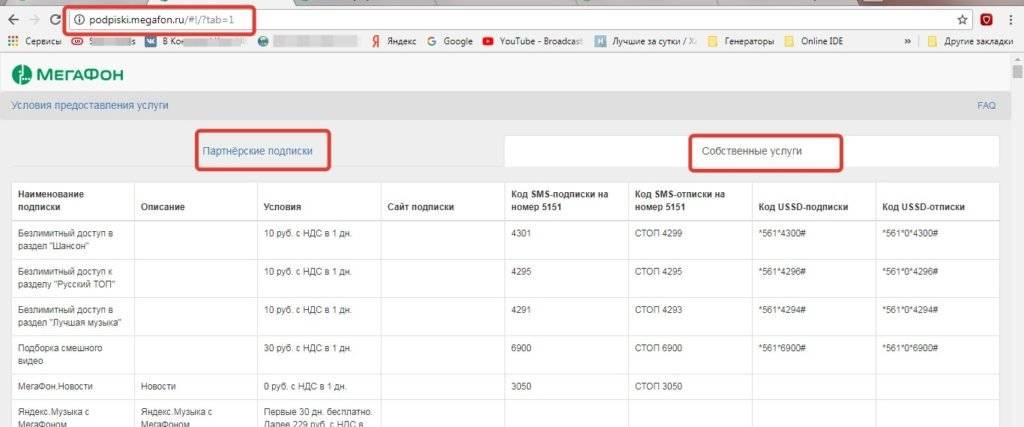The image size is (1024, 427).
Task: Open the red shield extension icon
Action: (986, 19)
